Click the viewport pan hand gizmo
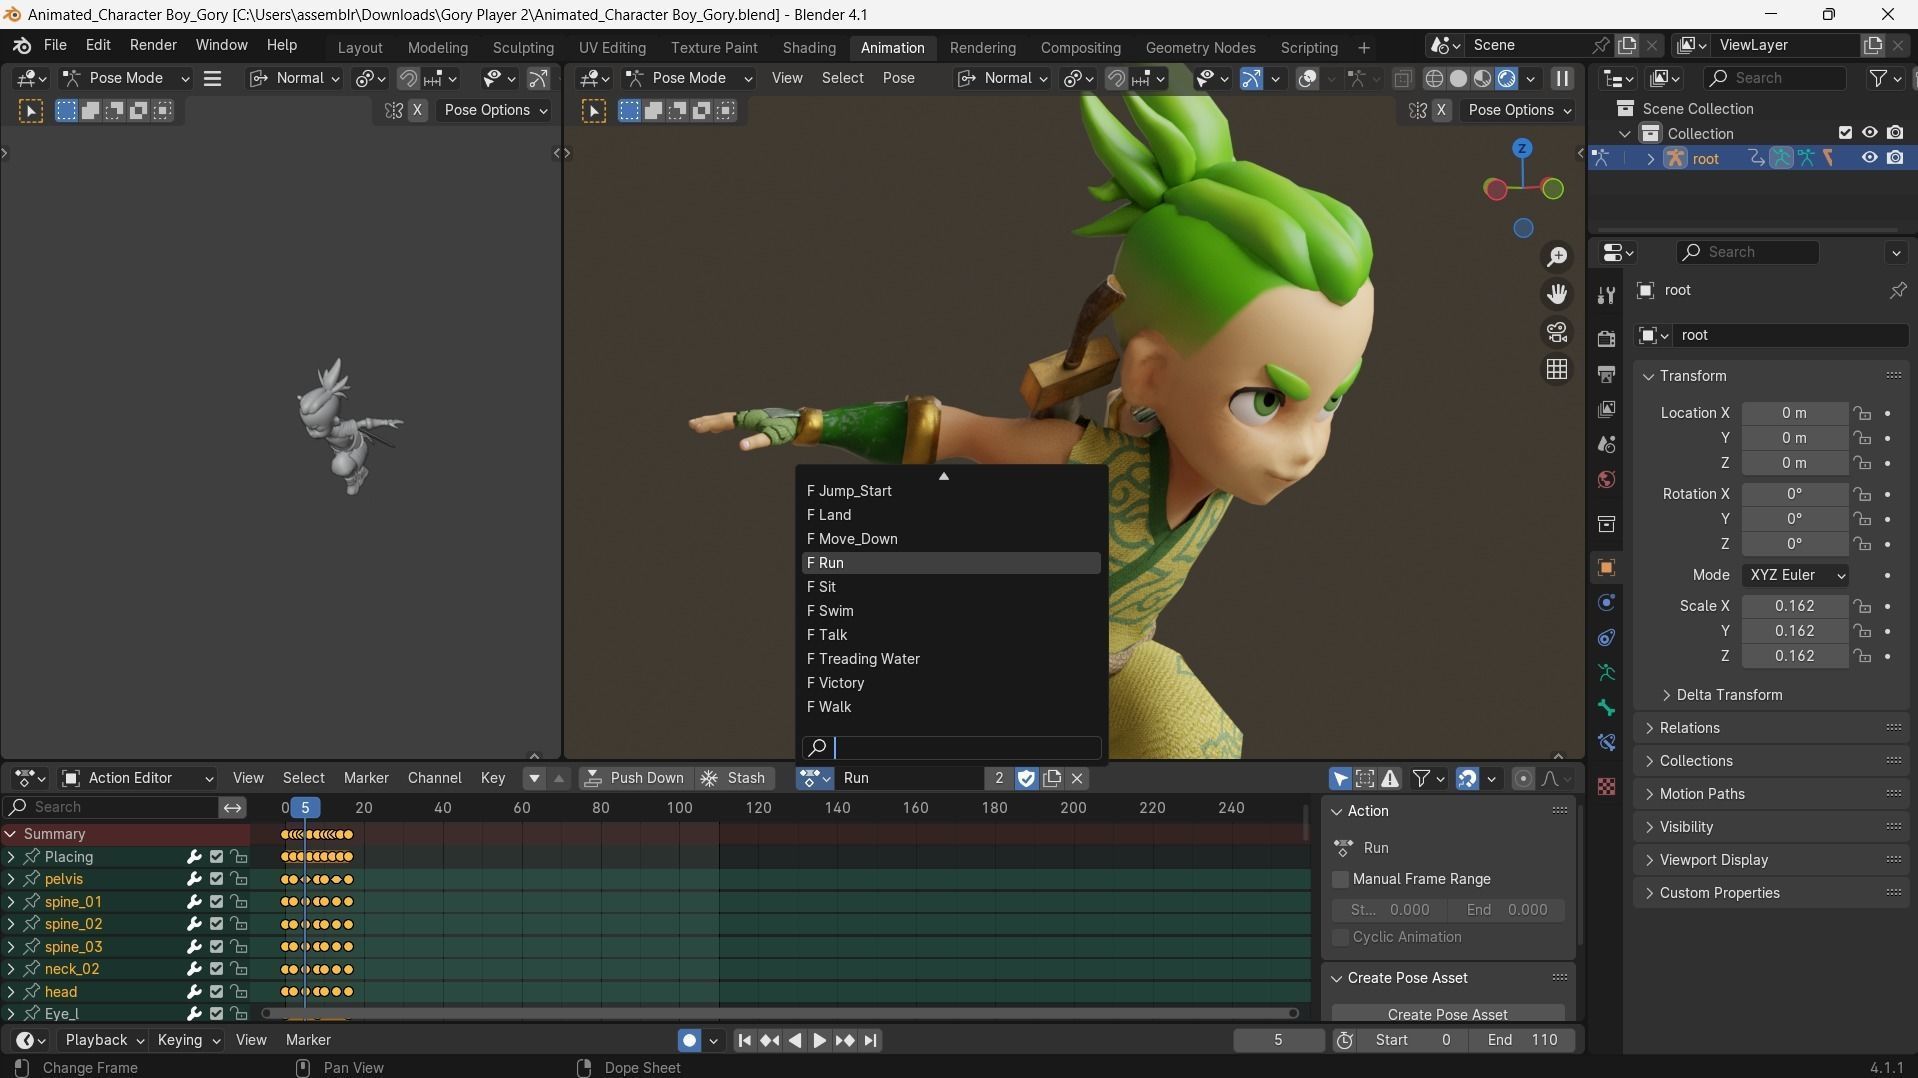Image resolution: width=1918 pixels, height=1078 pixels. (x=1557, y=294)
